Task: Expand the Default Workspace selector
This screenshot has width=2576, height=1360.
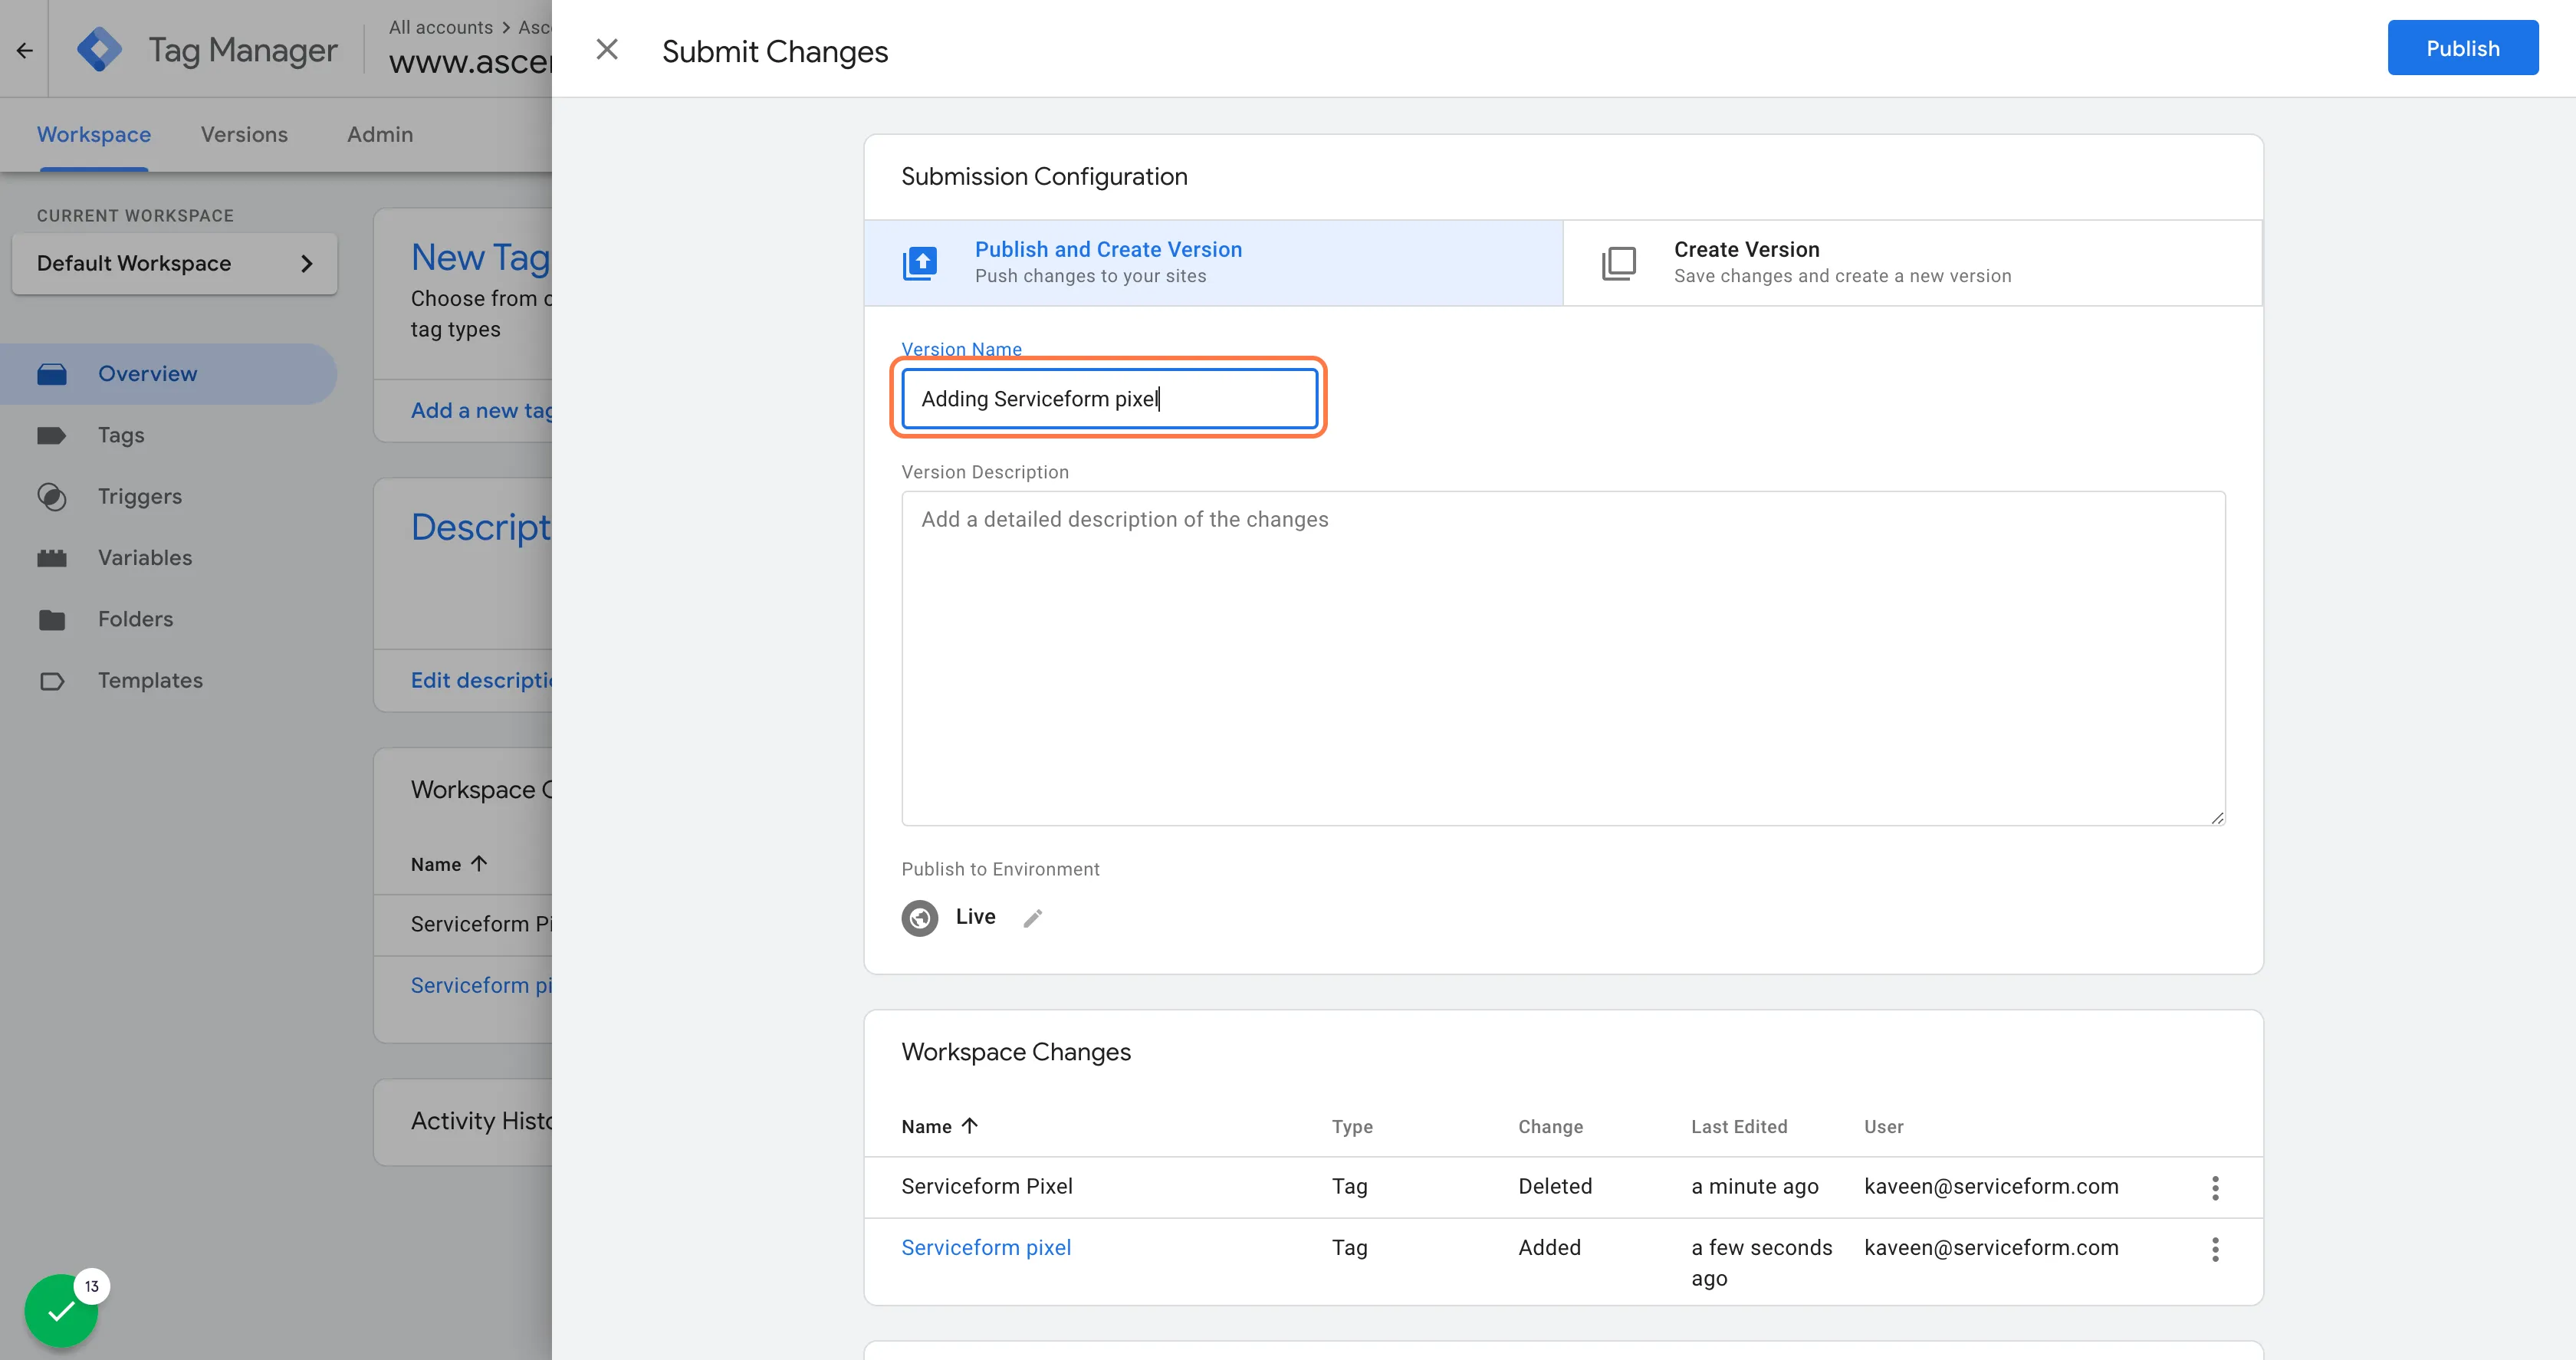Action: coord(174,263)
